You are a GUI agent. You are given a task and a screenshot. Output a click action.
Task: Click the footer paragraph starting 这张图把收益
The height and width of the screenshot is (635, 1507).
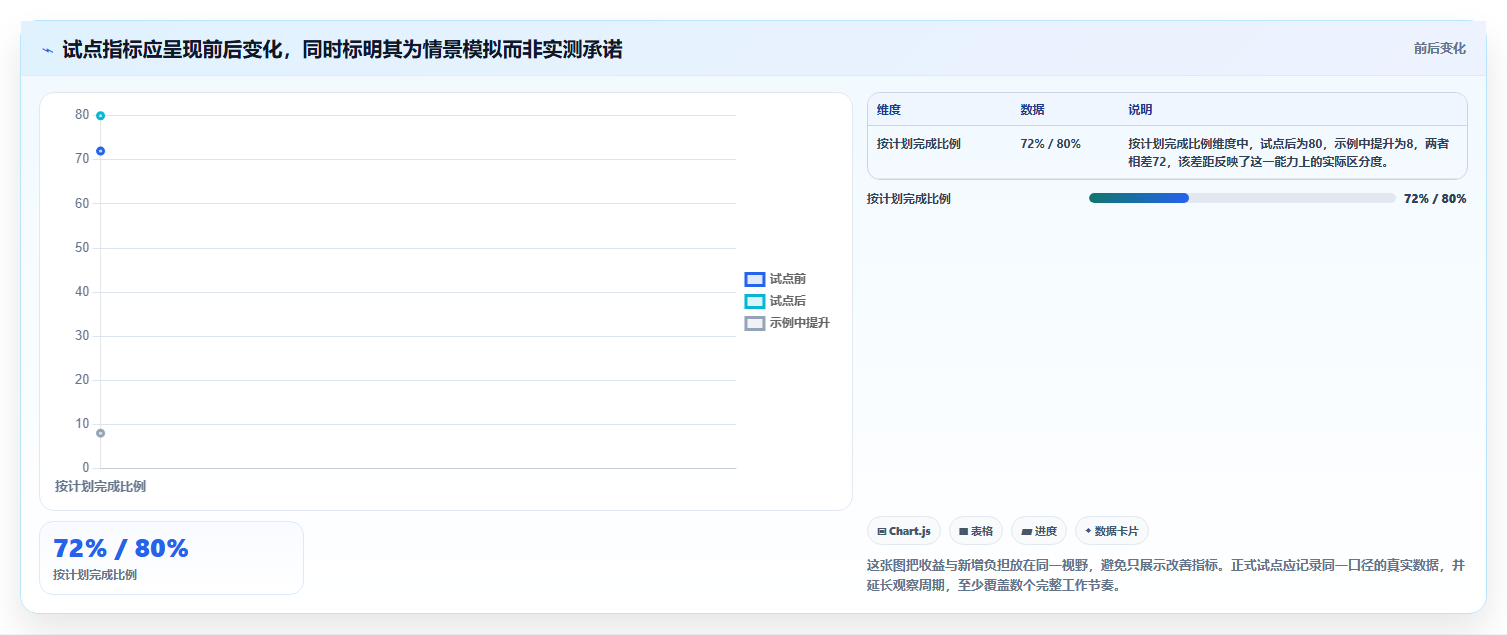coord(1166,575)
